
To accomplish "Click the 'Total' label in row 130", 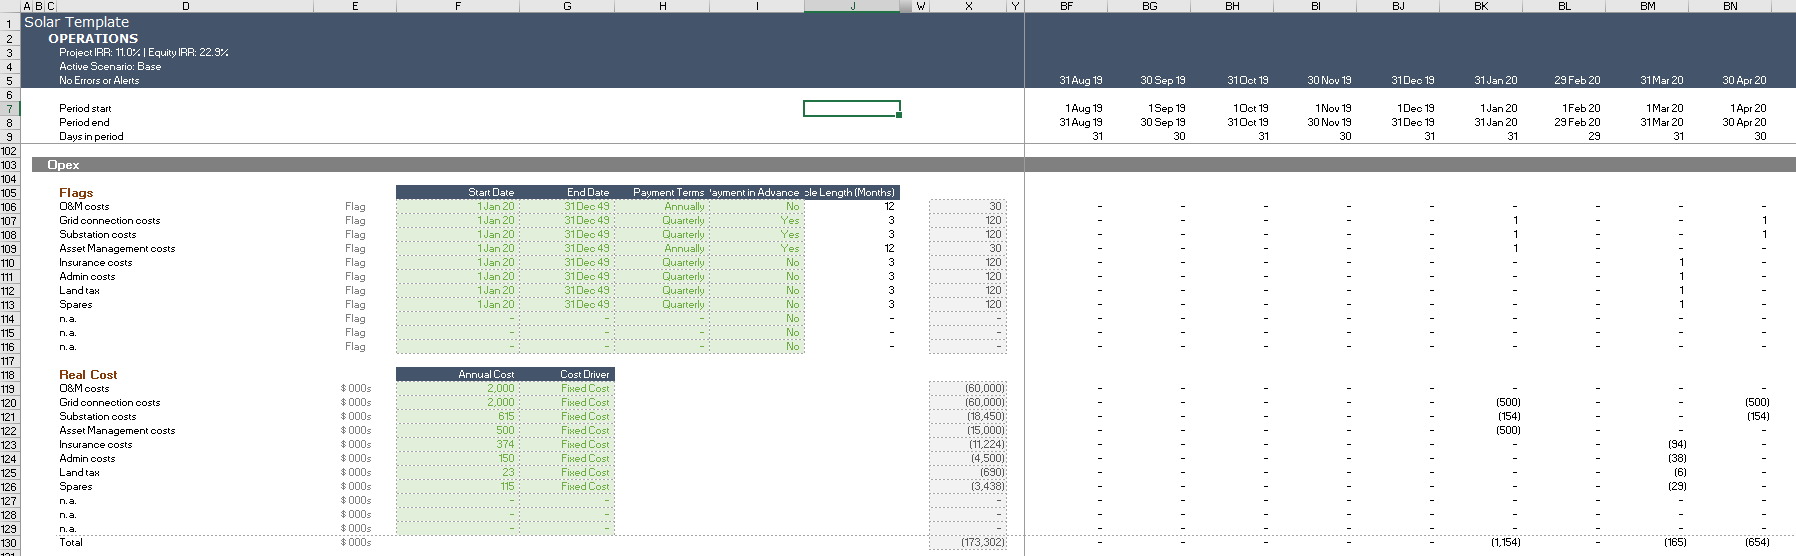I will (71, 542).
